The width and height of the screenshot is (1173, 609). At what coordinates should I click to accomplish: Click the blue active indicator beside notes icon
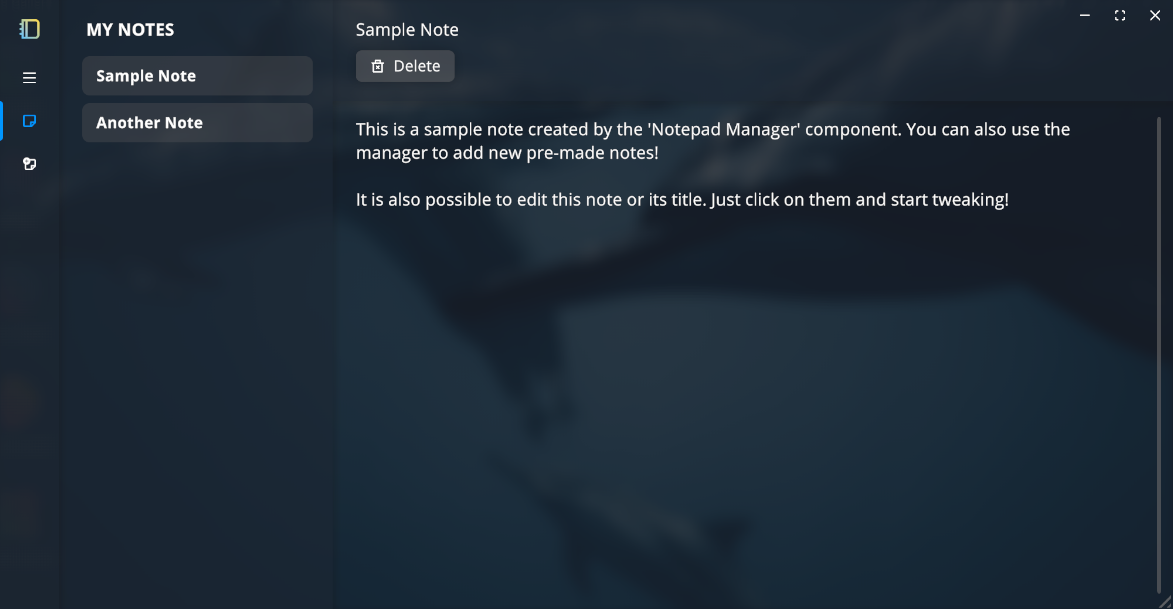point(3,120)
